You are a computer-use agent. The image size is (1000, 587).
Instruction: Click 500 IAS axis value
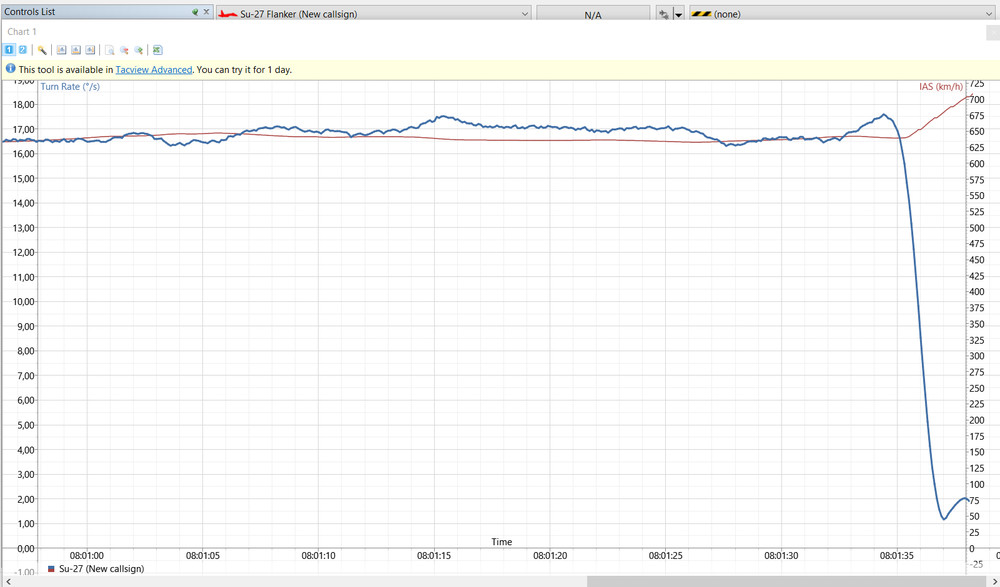976,228
